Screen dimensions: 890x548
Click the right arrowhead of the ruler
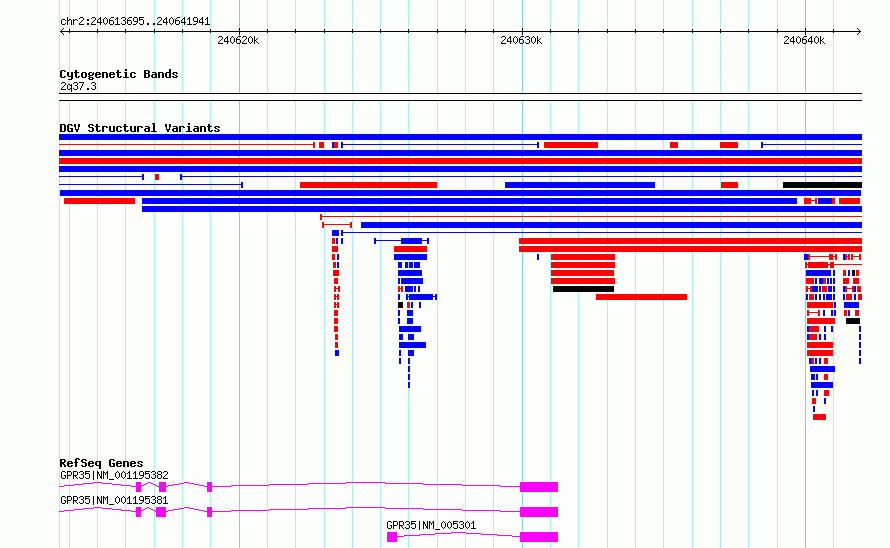pos(859,32)
